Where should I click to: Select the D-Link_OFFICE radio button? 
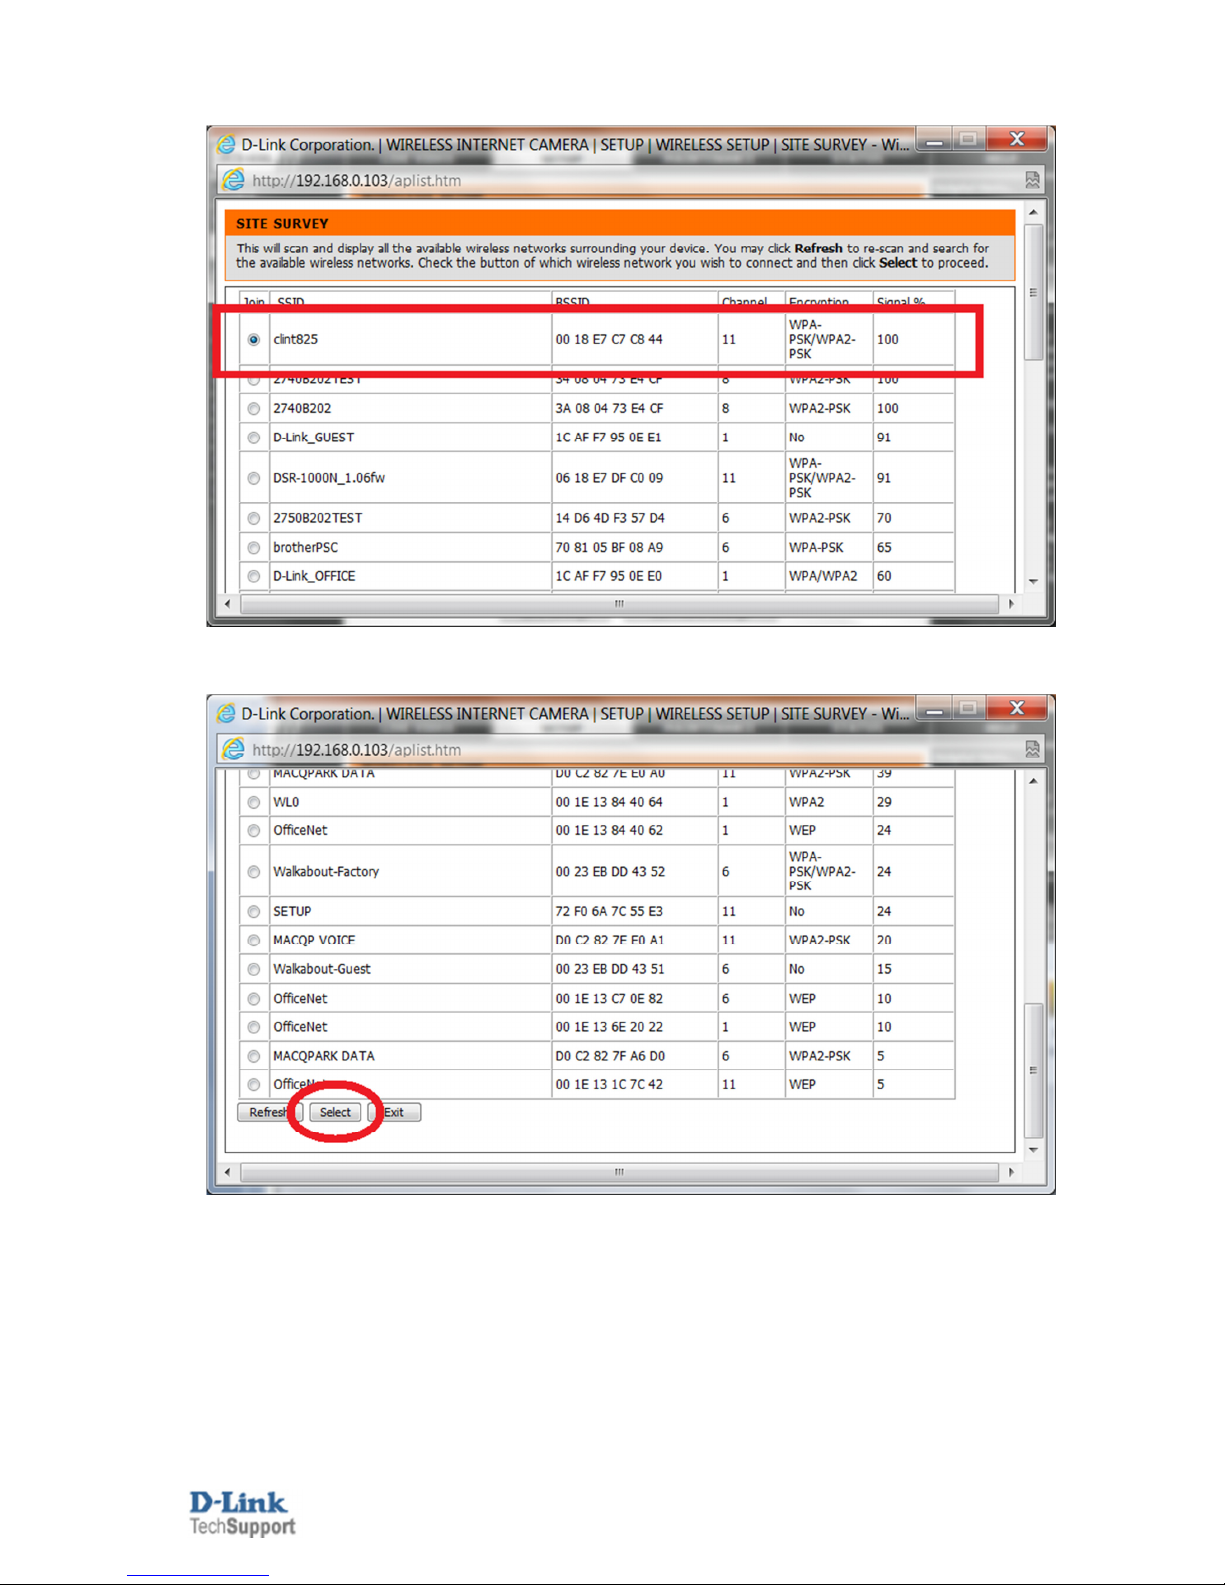(254, 577)
